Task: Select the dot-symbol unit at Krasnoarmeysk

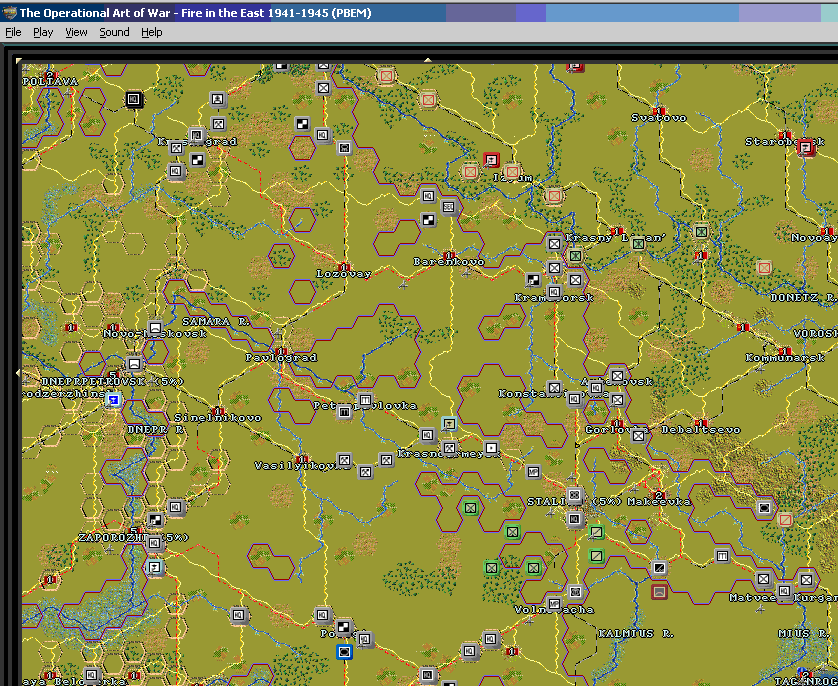Action: (491, 447)
